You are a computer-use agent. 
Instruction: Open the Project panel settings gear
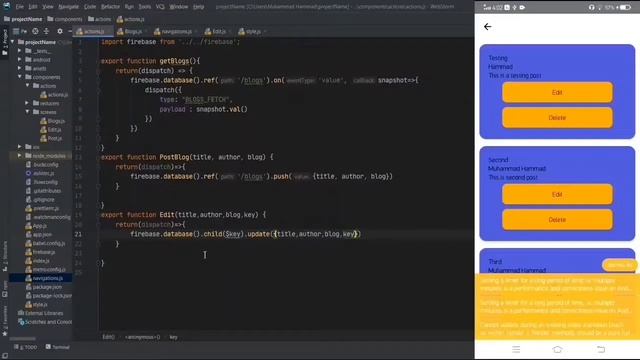tap(60, 31)
